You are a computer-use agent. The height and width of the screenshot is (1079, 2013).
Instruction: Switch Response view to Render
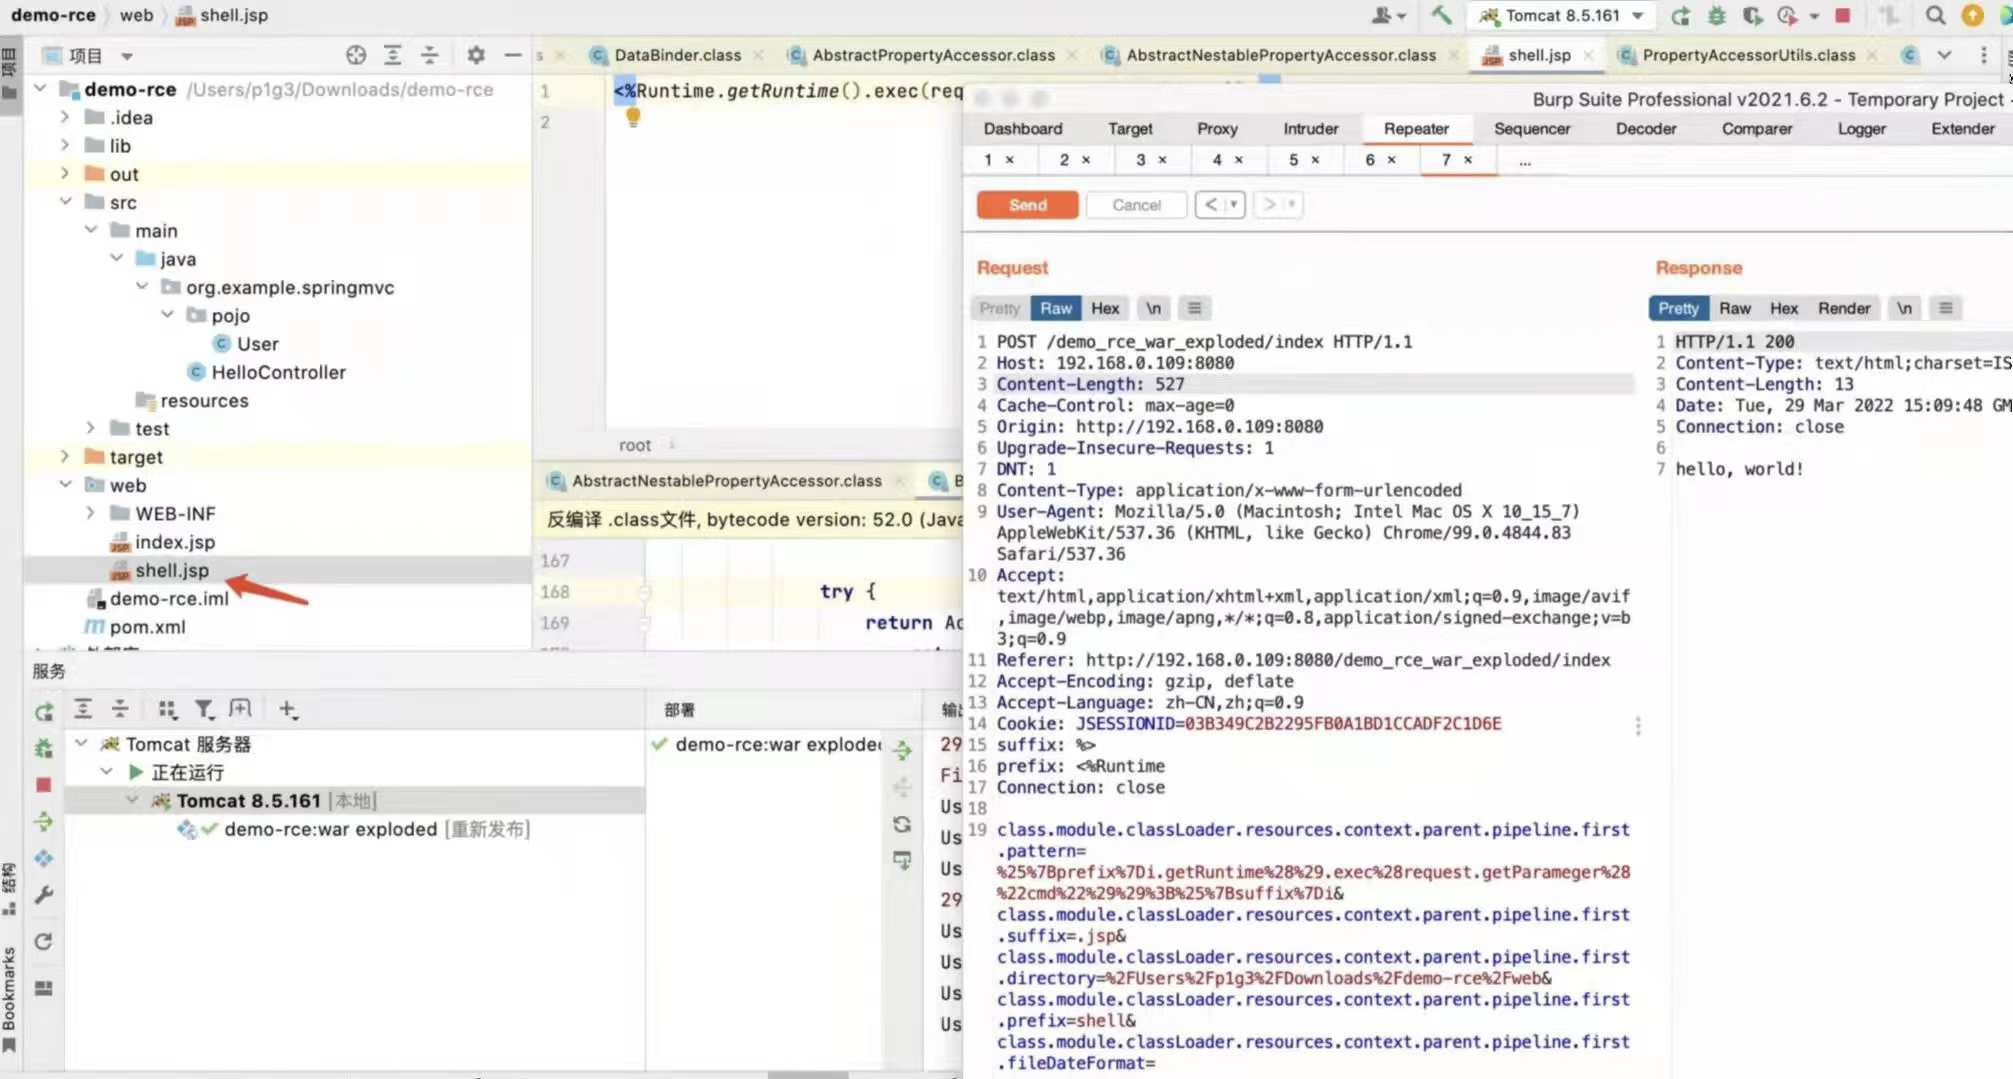[1844, 308]
